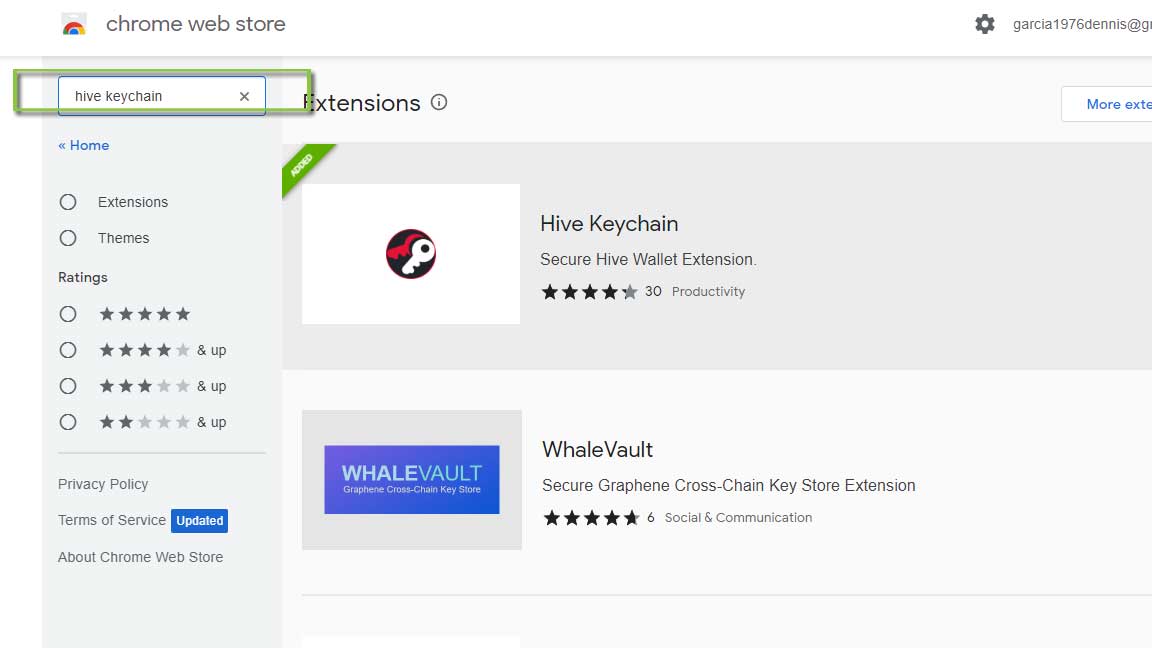Open the WhaleVault banner thumbnail
This screenshot has width=1152, height=648.
point(411,480)
